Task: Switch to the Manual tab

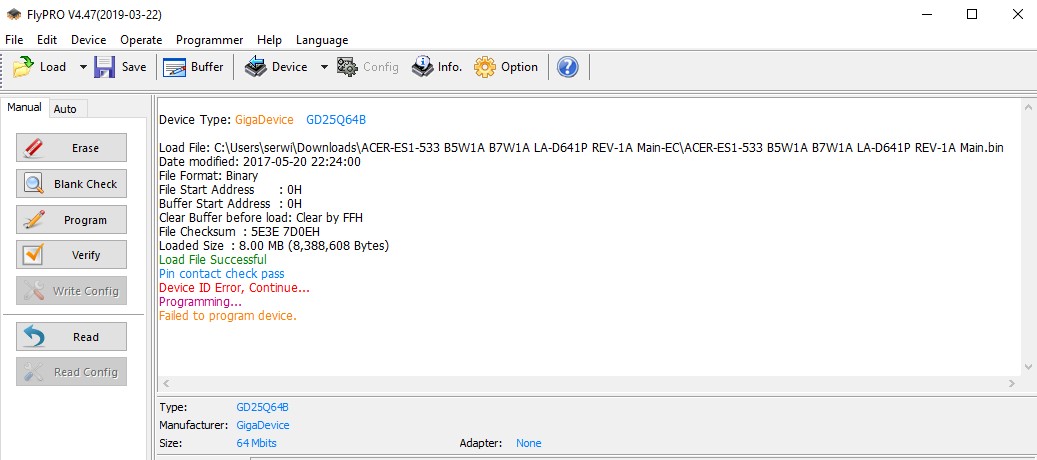Action: pyautogui.click(x=24, y=107)
